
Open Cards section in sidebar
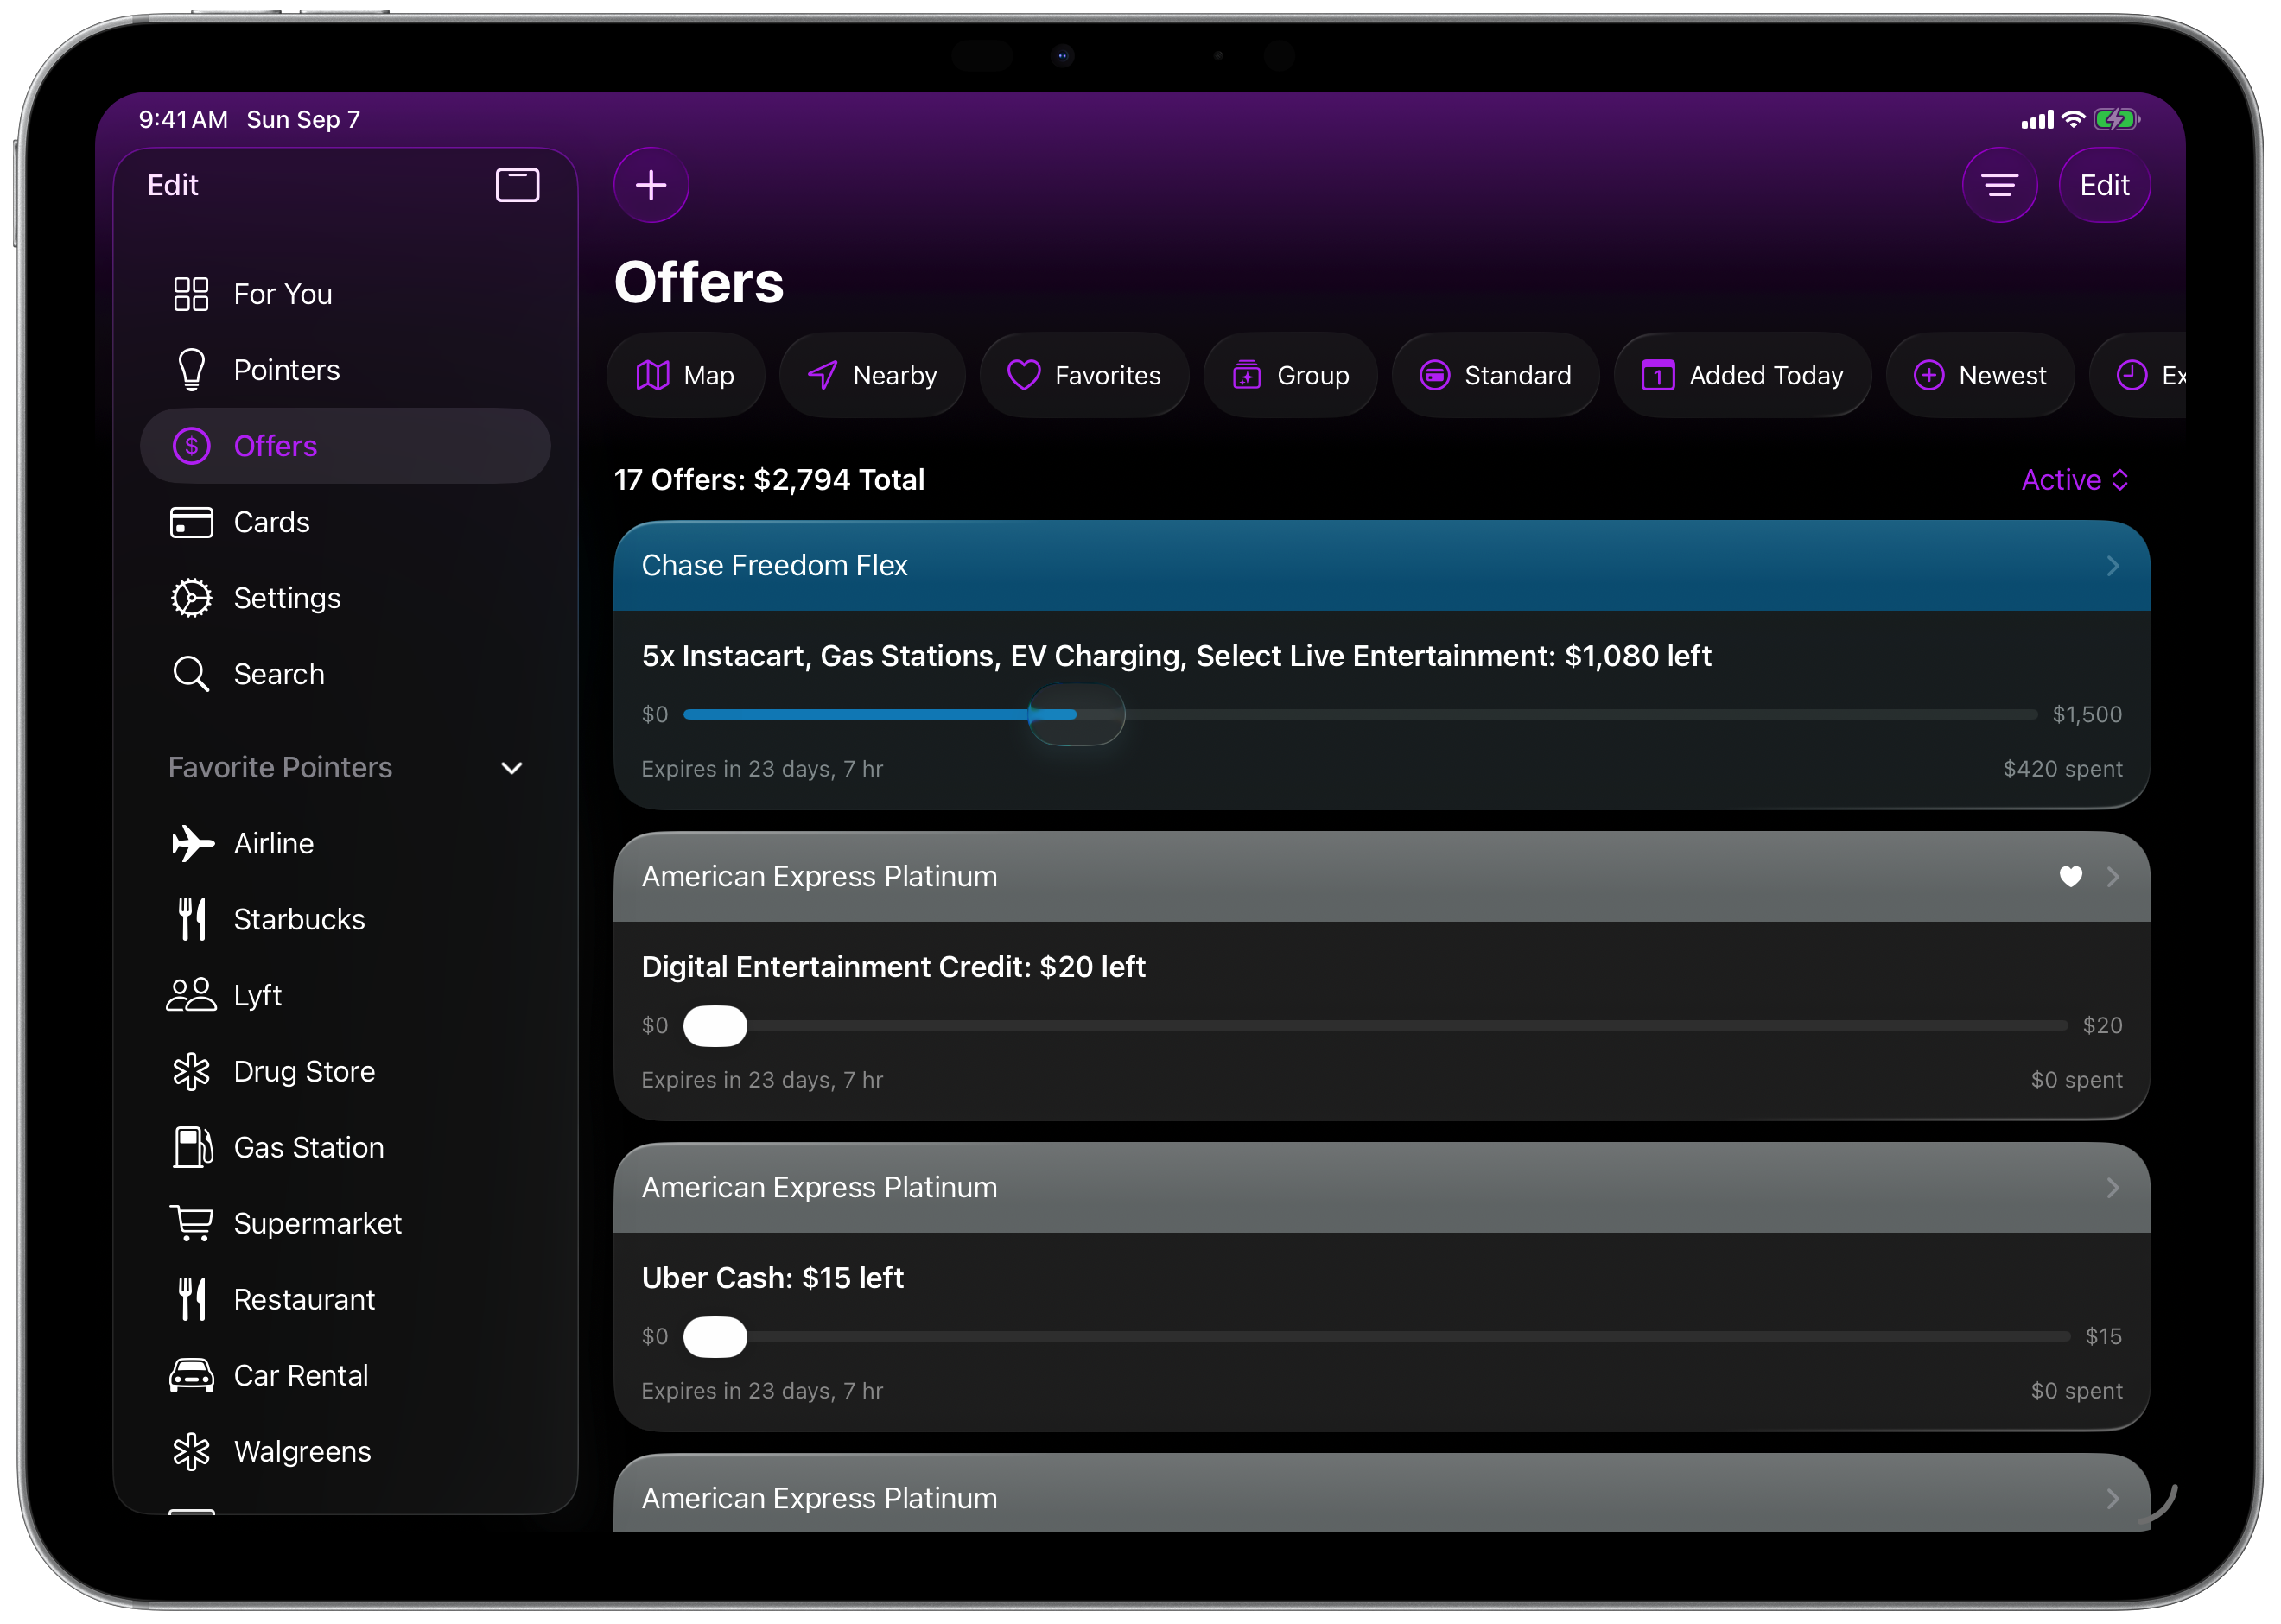270,522
